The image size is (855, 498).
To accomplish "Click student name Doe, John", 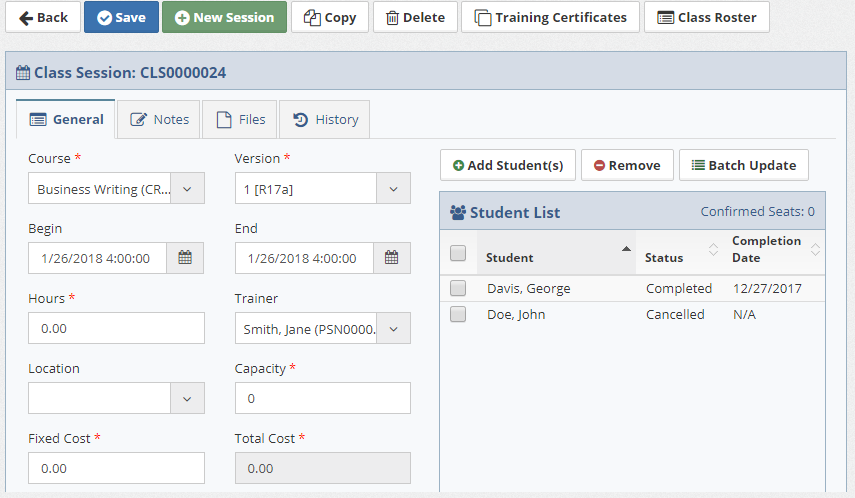I will pos(516,315).
